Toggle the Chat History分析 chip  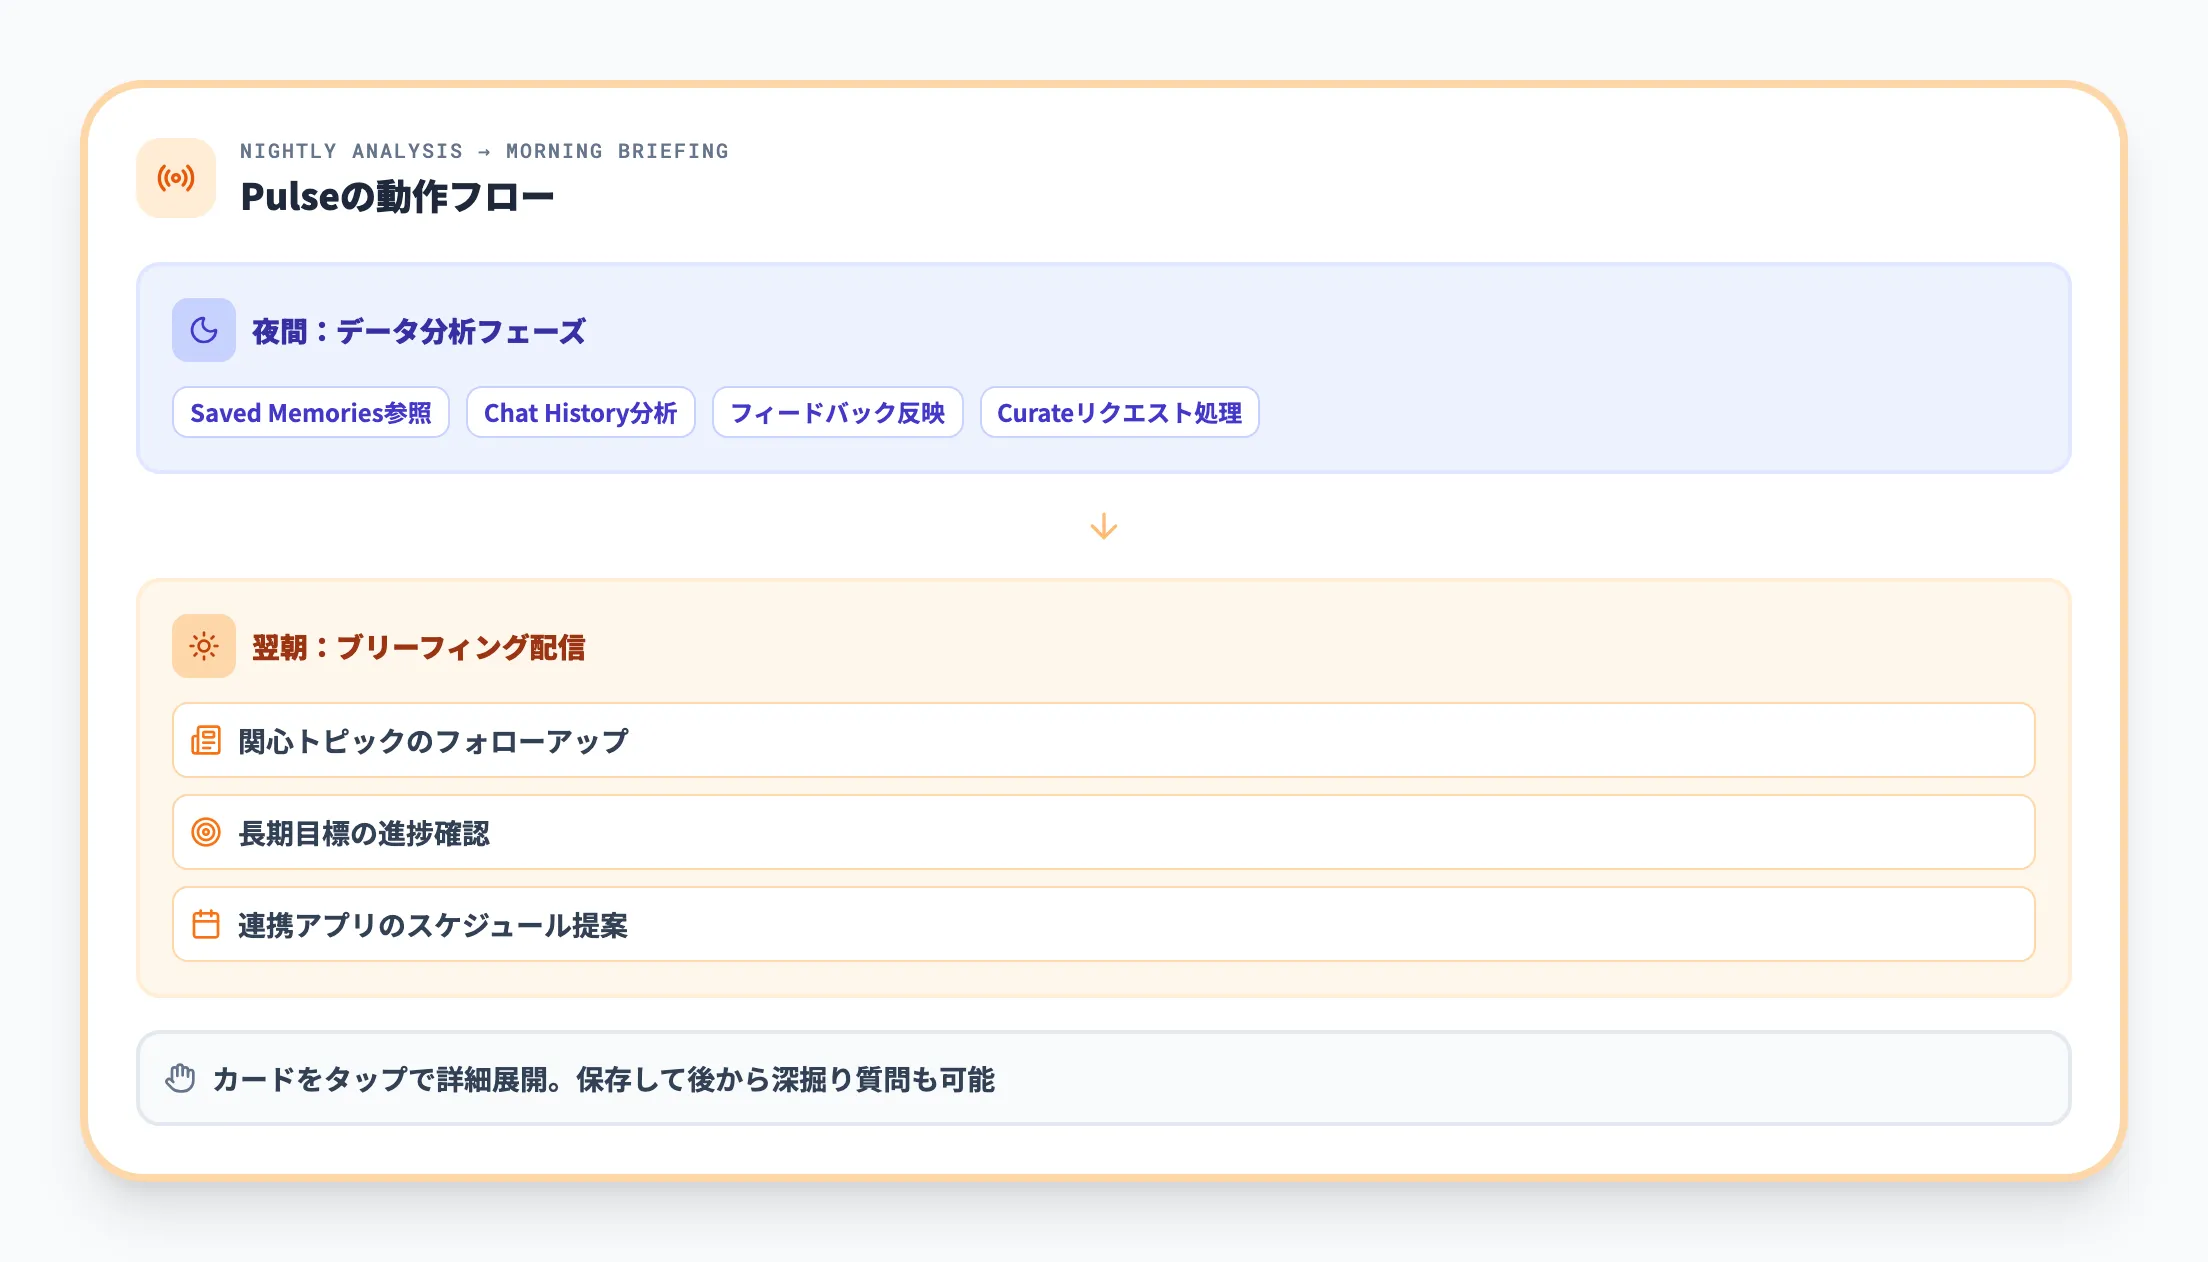coord(581,412)
